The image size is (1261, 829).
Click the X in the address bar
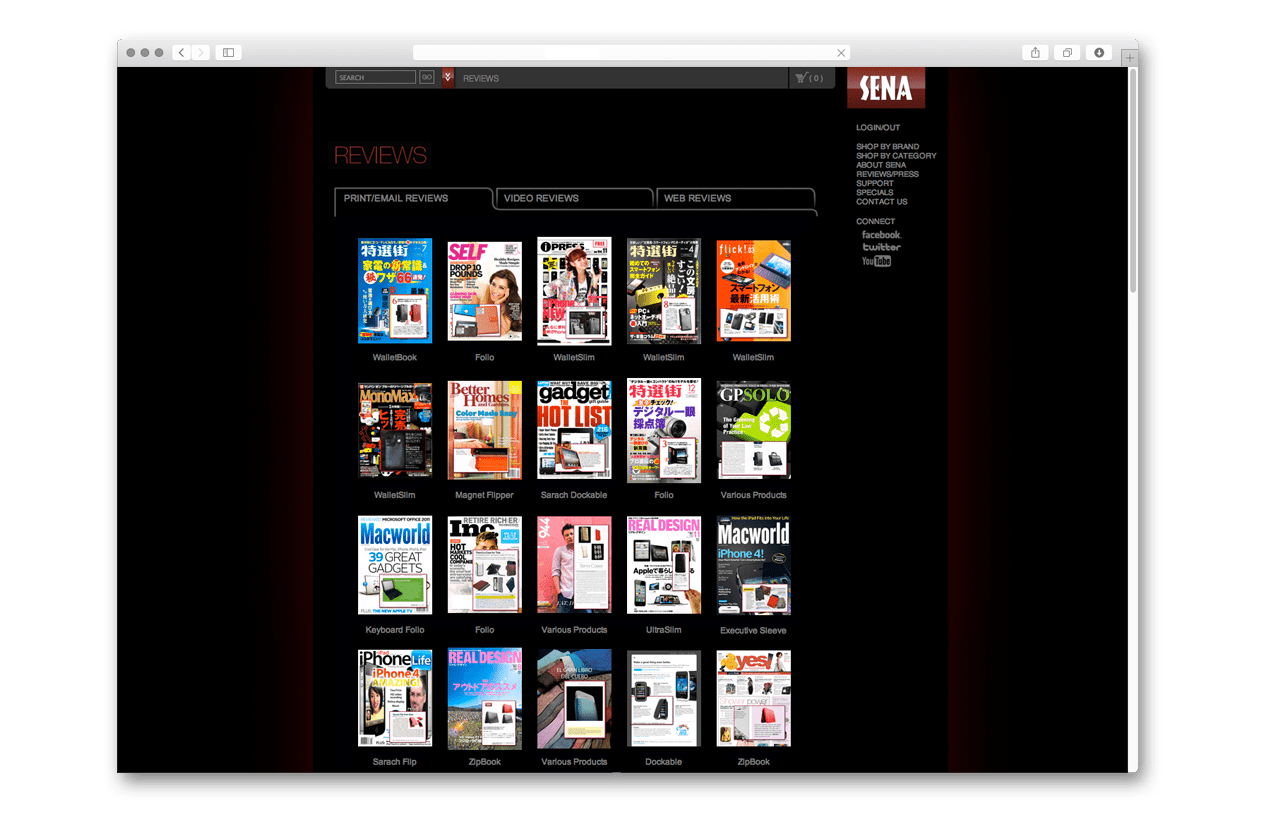pos(841,53)
